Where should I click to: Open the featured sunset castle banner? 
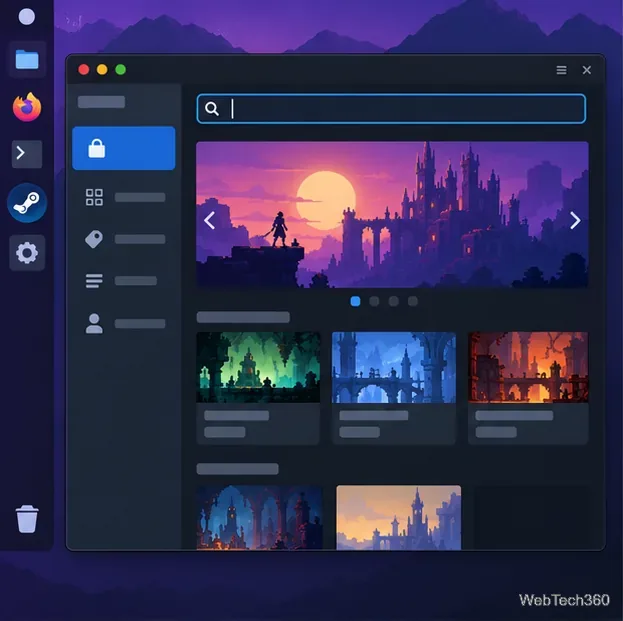(392, 215)
